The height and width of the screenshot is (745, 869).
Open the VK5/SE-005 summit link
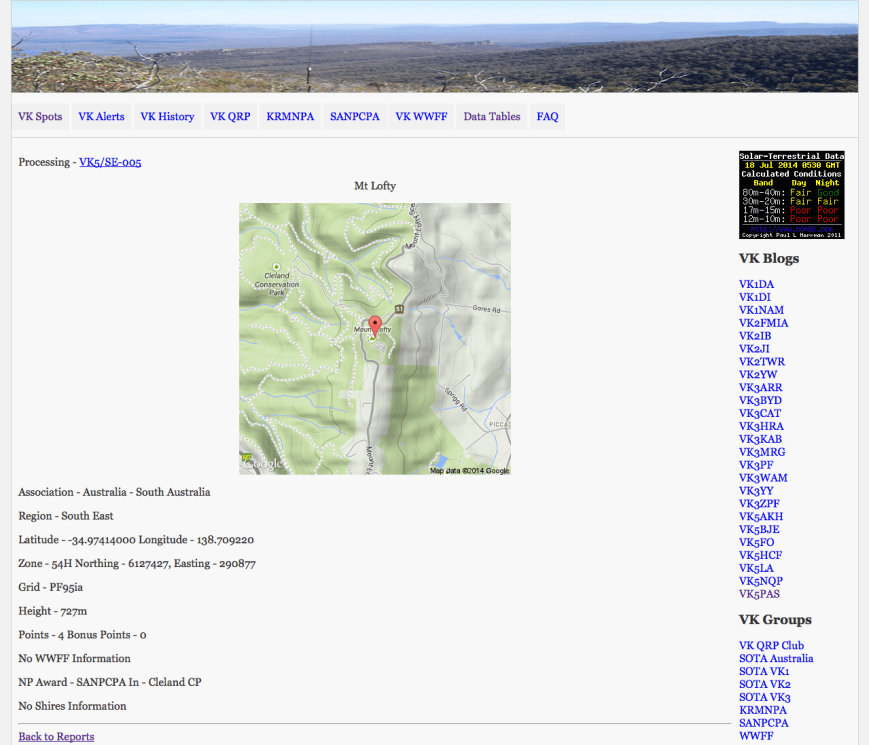pos(110,161)
